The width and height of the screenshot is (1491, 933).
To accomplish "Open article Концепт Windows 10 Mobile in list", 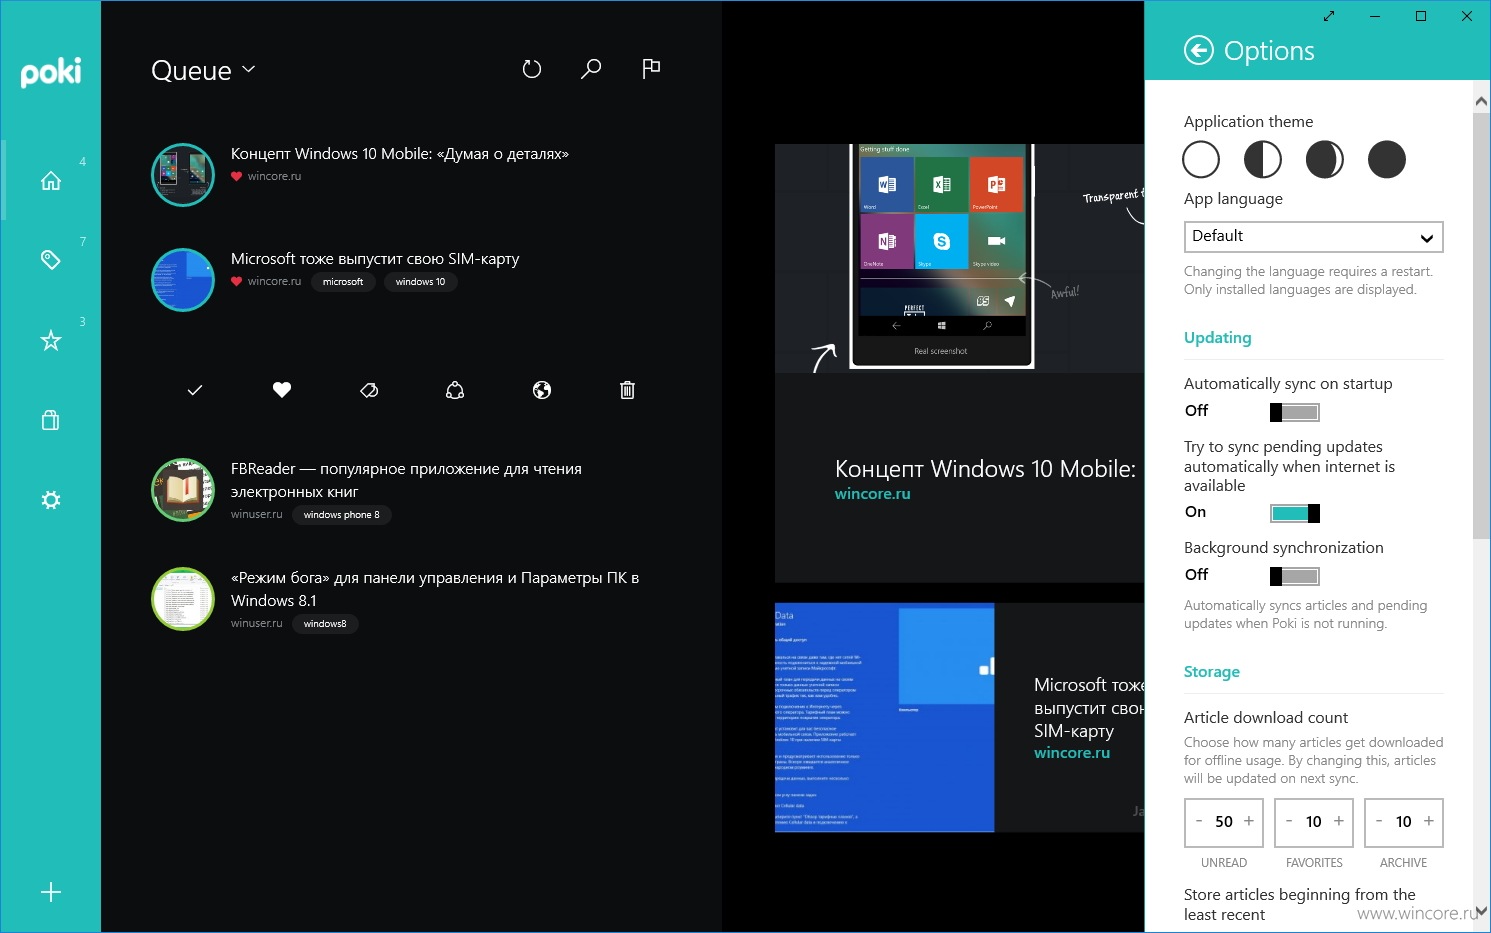I will 400,154.
